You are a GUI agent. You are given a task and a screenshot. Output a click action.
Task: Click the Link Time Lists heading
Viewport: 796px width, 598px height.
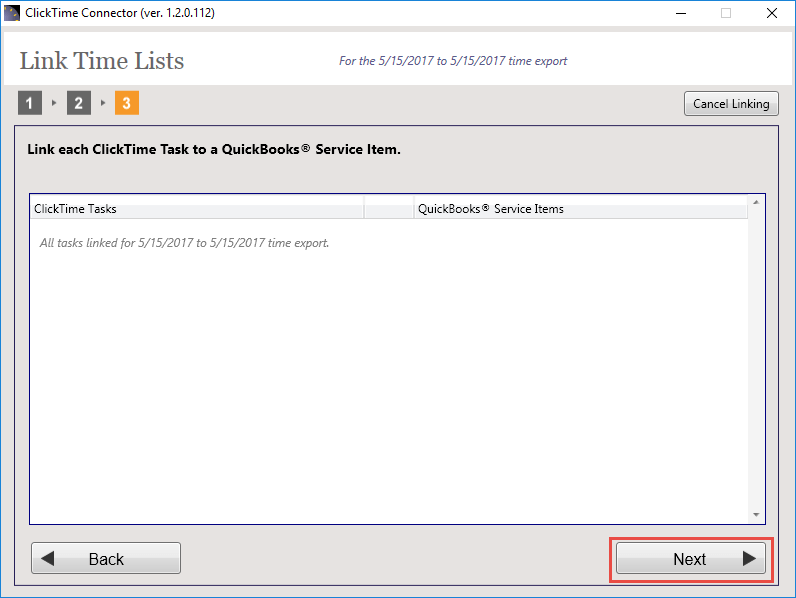pos(102,61)
